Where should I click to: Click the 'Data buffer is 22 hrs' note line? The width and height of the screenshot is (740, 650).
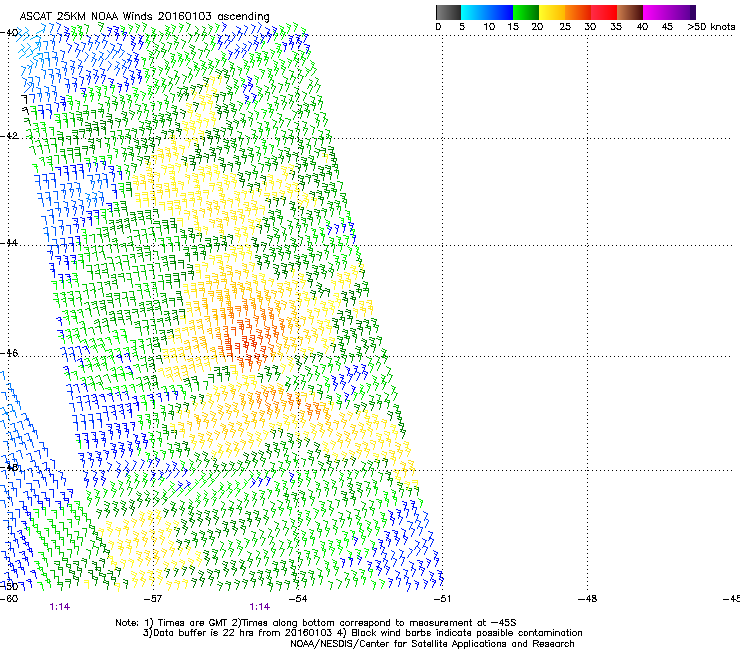[362, 633]
